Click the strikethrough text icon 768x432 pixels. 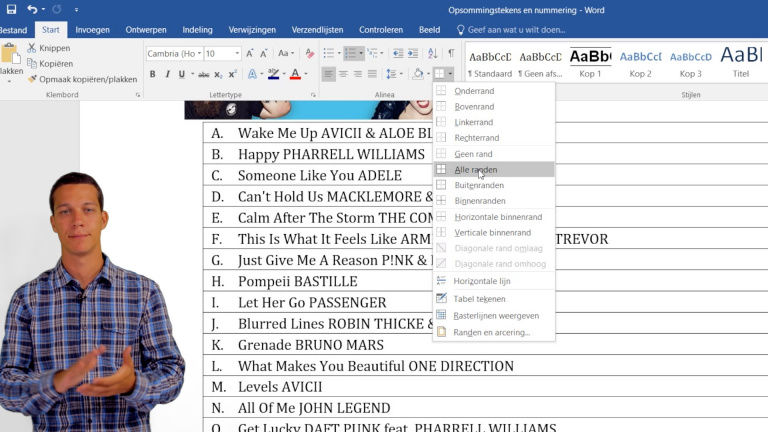pos(204,74)
